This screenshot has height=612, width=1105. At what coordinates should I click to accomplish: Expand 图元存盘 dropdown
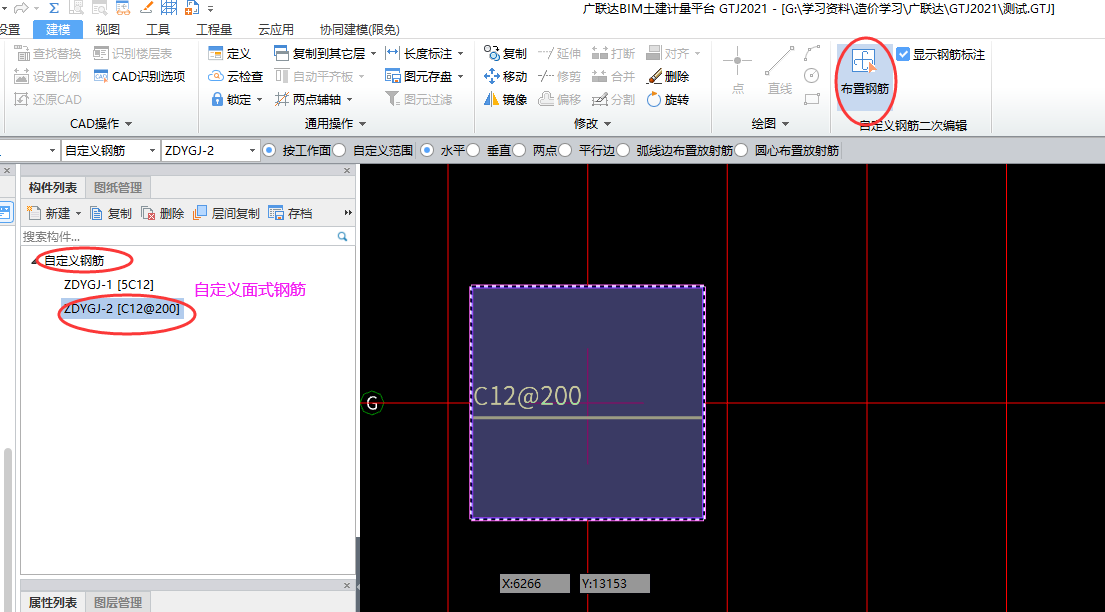(460, 76)
